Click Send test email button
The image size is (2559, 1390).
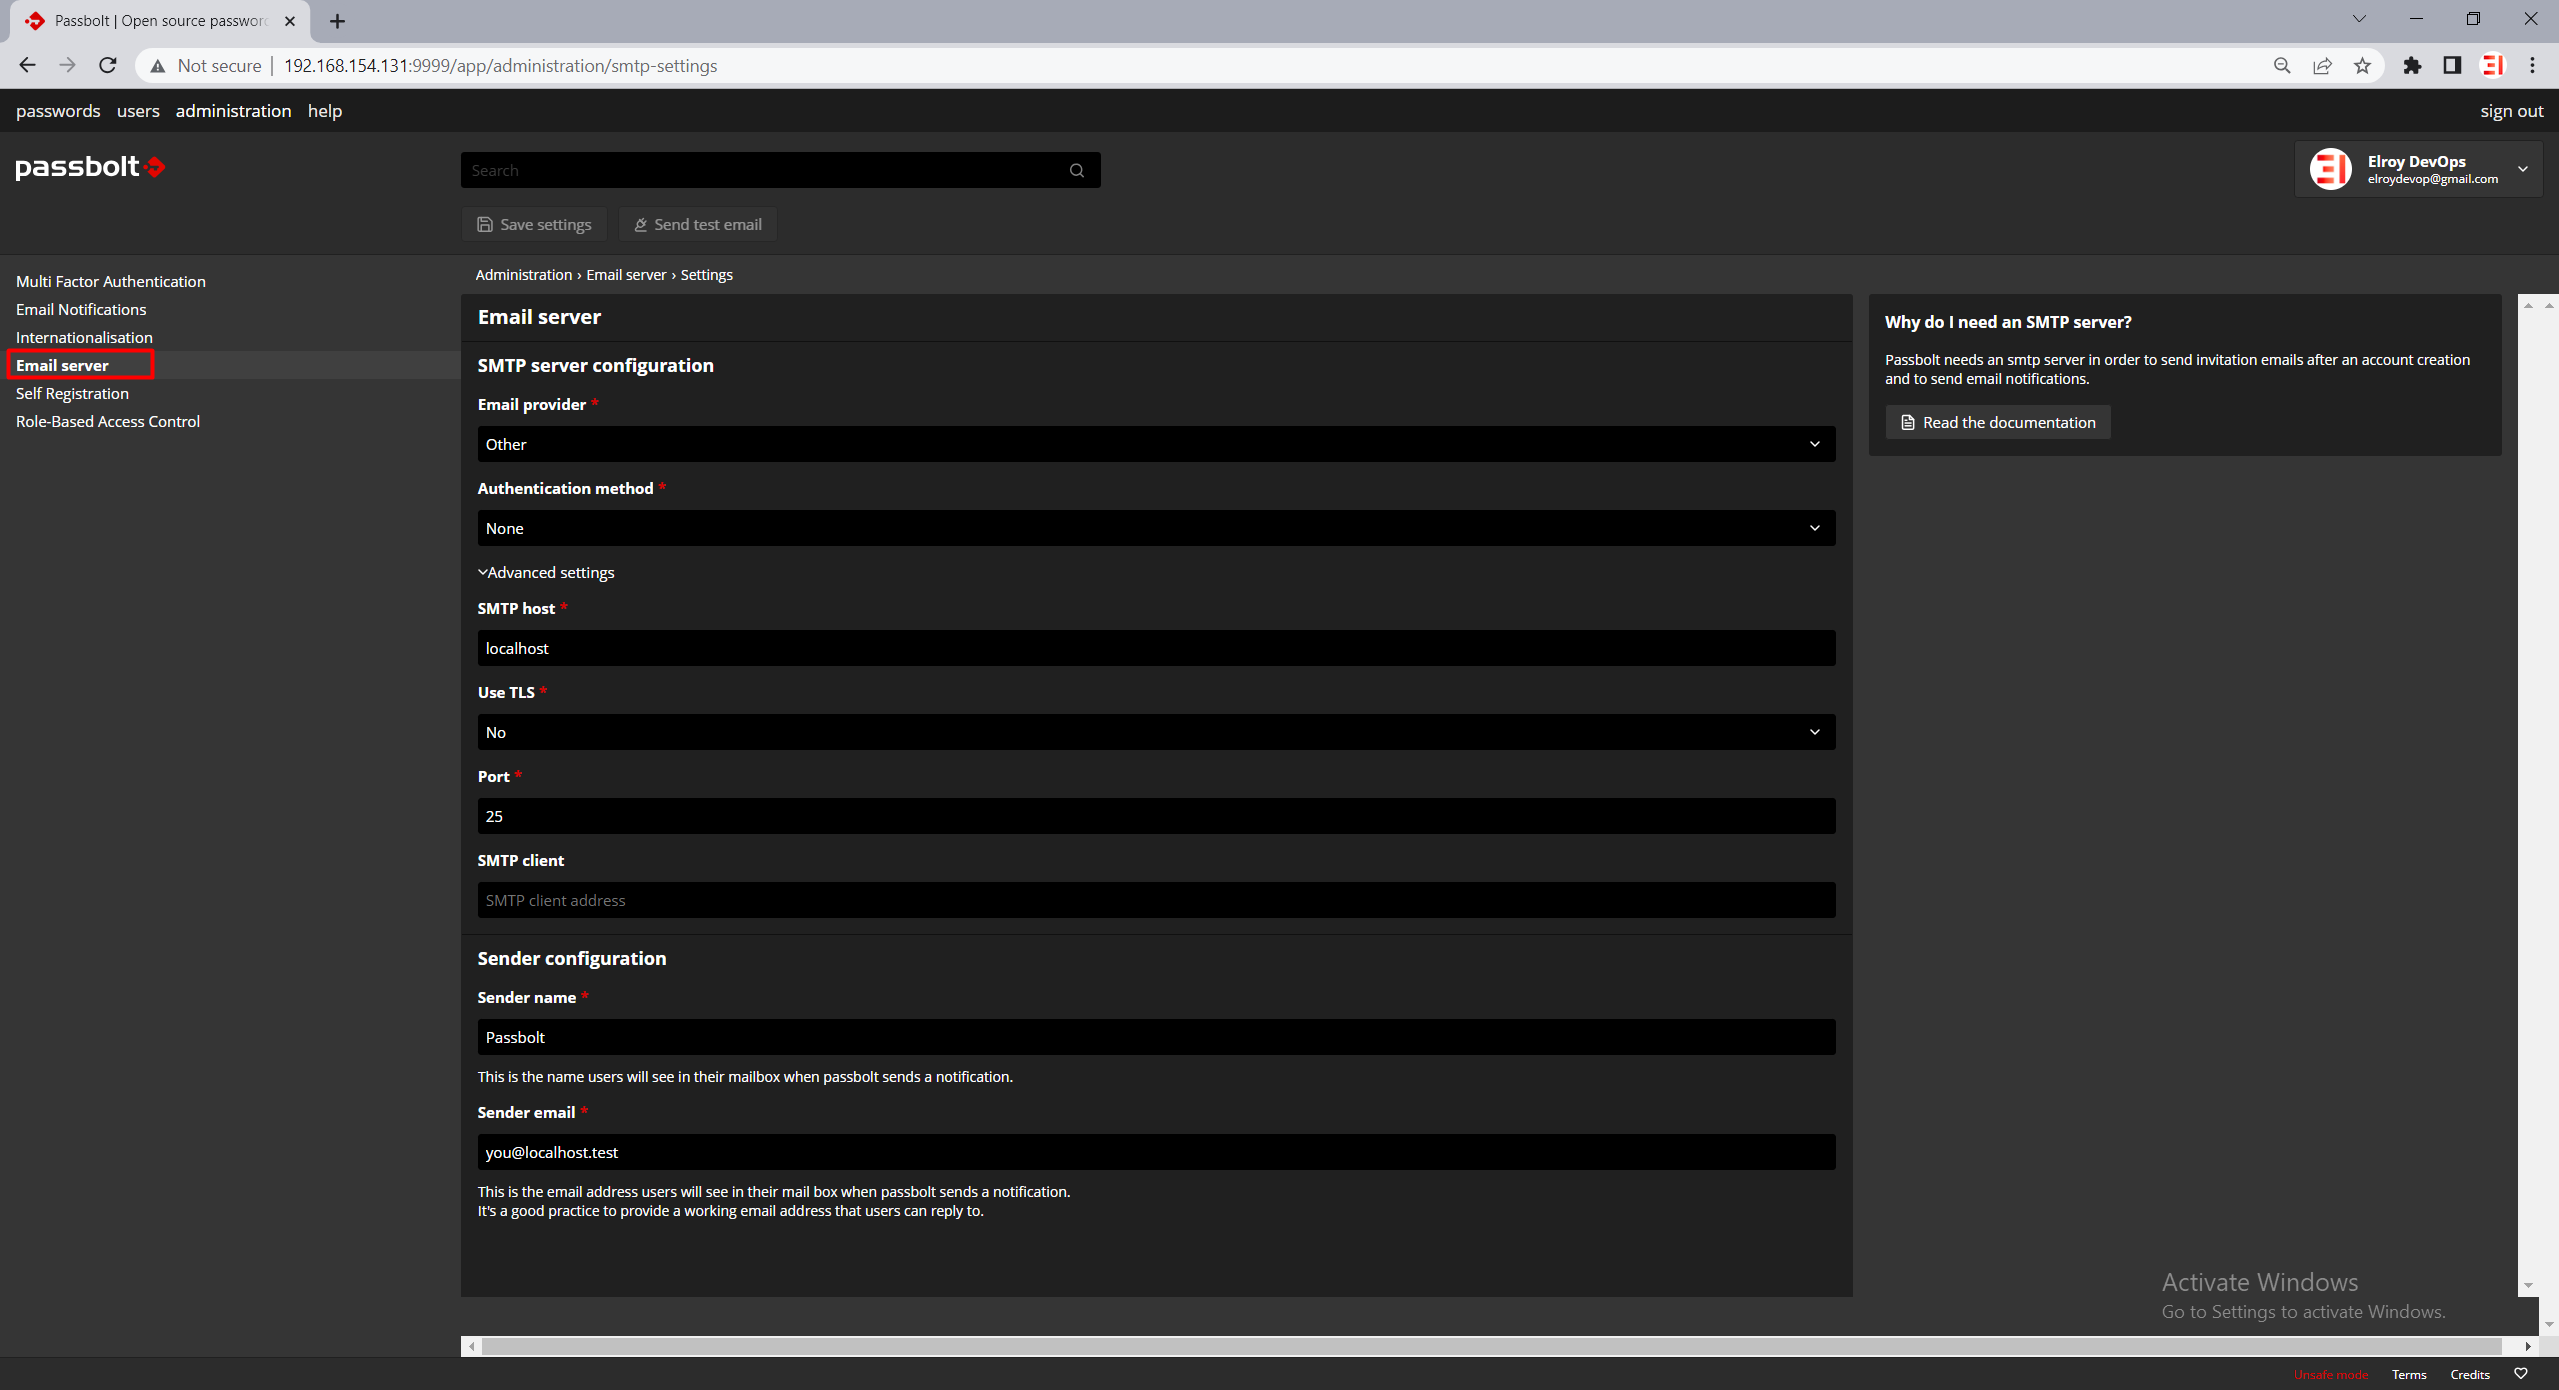point(698,225)
